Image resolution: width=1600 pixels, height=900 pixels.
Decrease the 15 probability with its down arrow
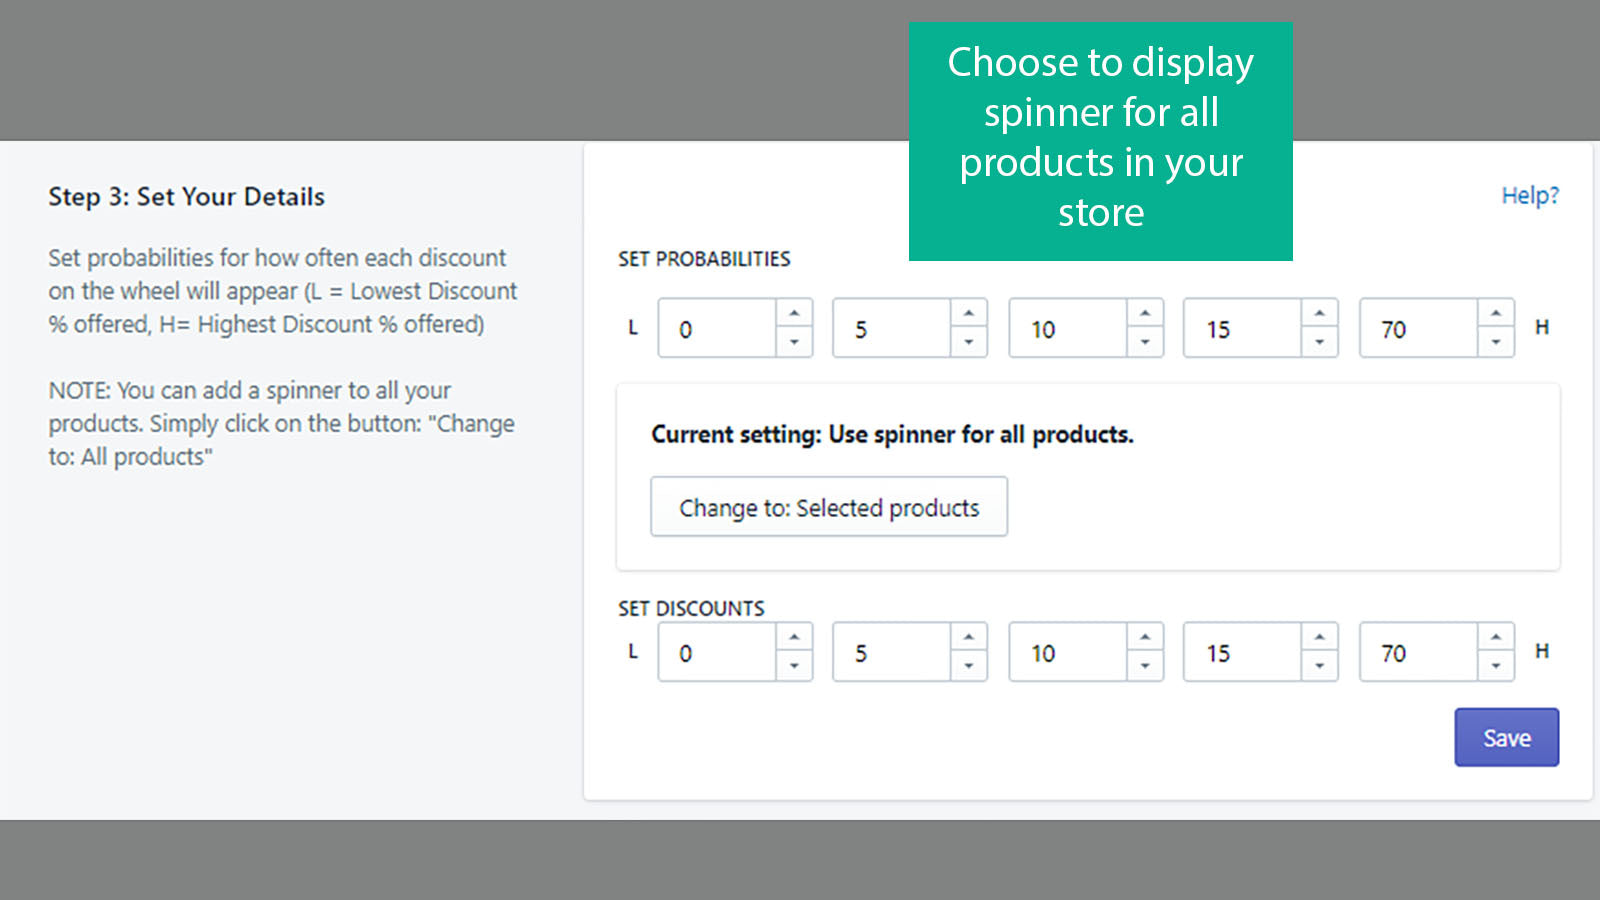1320,343
